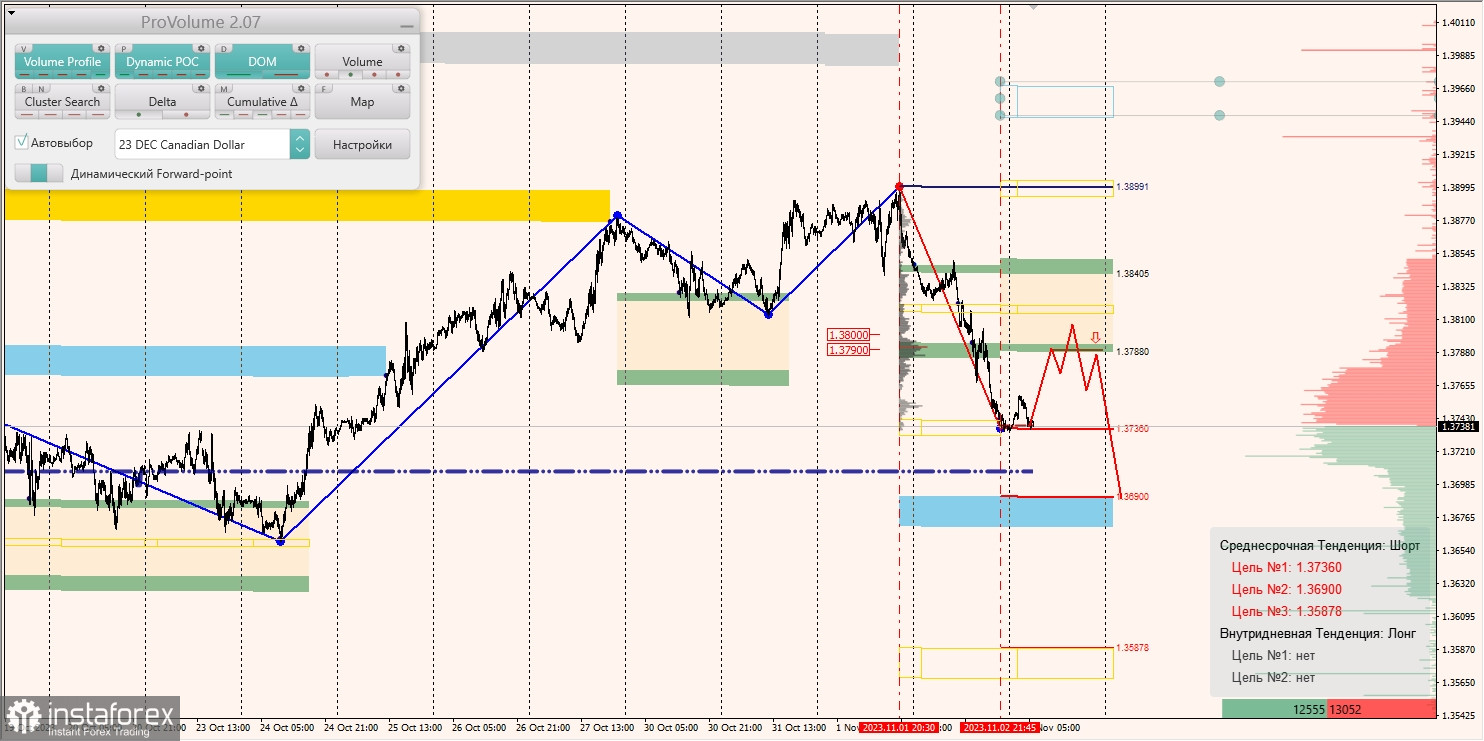Select the red high point at 1.38991
Image resolution: width=1484 pixels, height=741 pixels.
pos(899,186)
